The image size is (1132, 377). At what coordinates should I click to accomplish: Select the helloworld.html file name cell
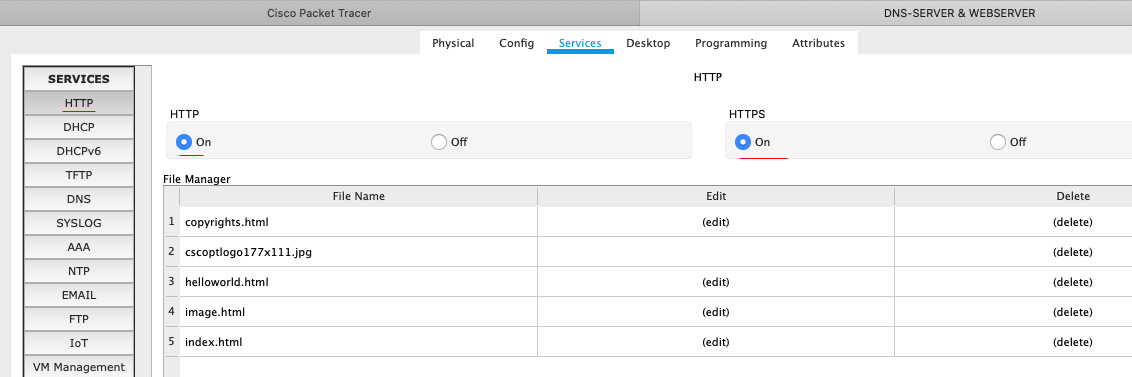pyautogui.click(x=358, y=282)
